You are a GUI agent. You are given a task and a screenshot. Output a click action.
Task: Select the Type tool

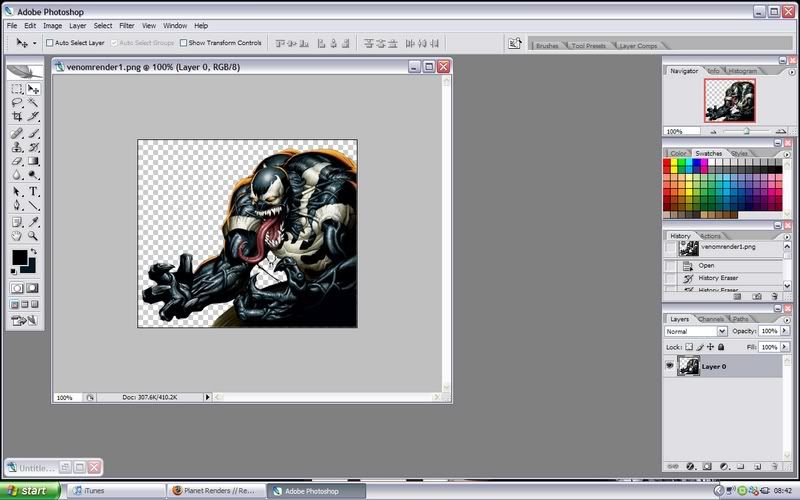(x=33, y=192)
